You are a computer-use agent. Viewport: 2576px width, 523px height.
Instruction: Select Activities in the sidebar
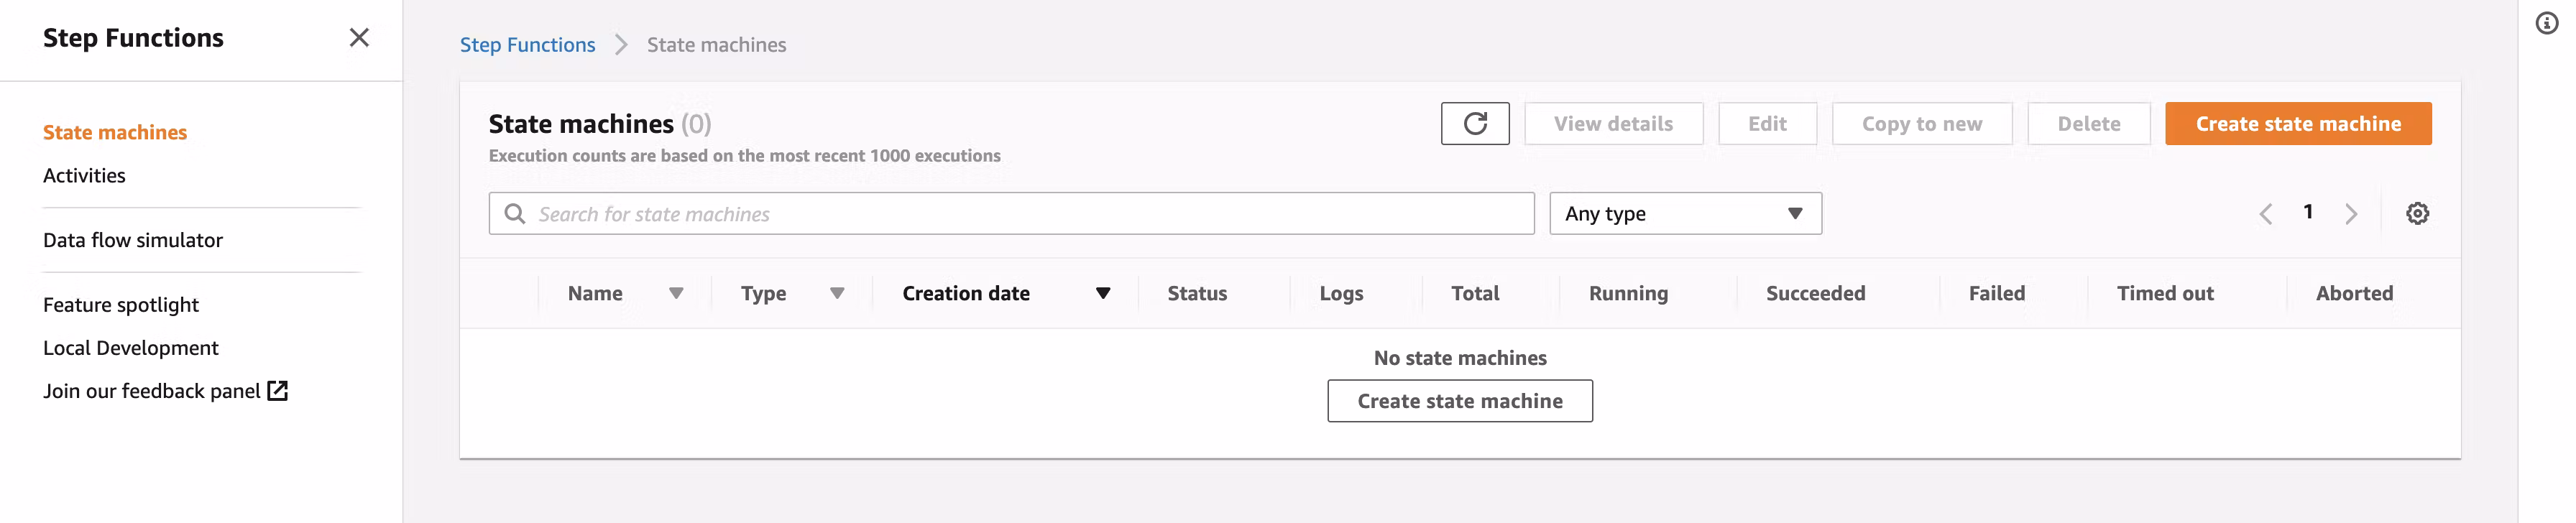84,176
